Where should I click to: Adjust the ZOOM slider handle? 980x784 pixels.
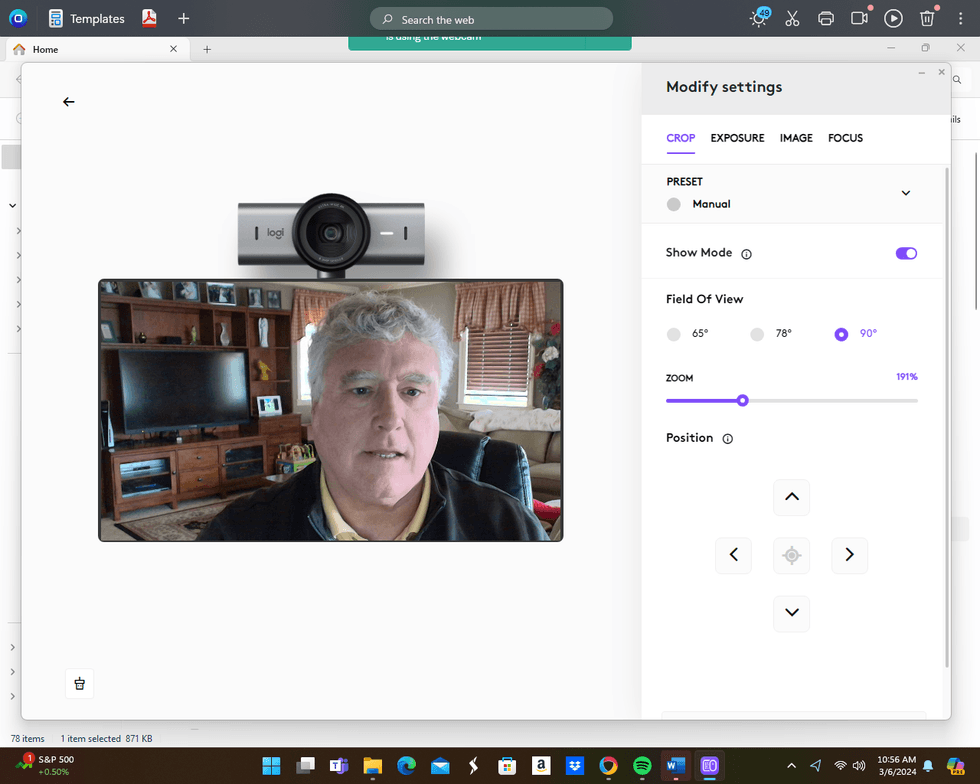742,400
